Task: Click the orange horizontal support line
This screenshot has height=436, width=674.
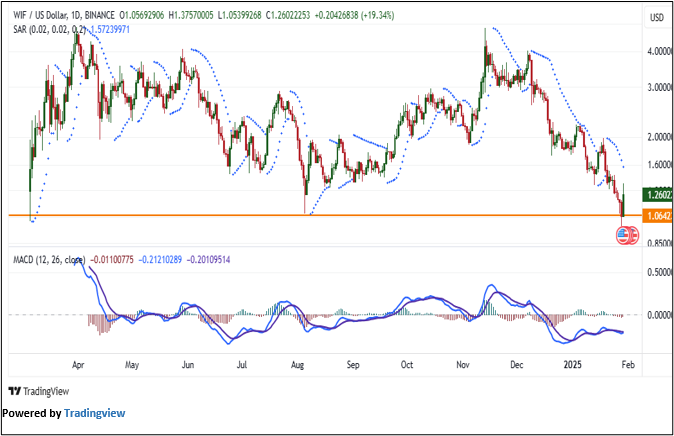Action: [325, 215]
